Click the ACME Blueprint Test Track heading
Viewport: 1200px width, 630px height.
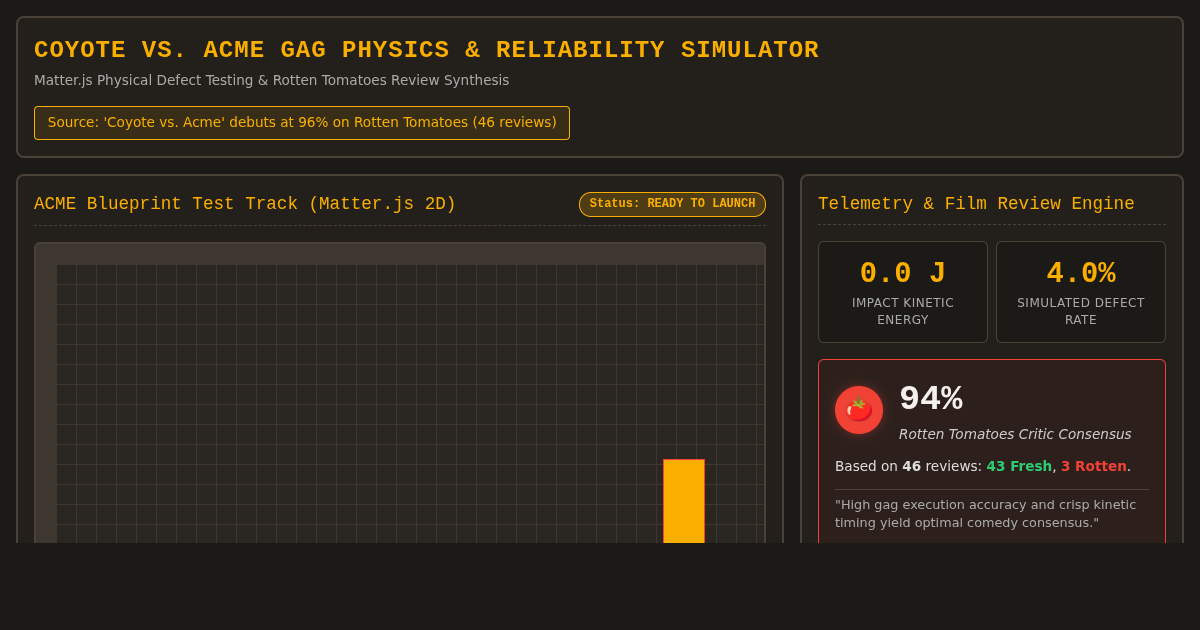coord(245,204)
